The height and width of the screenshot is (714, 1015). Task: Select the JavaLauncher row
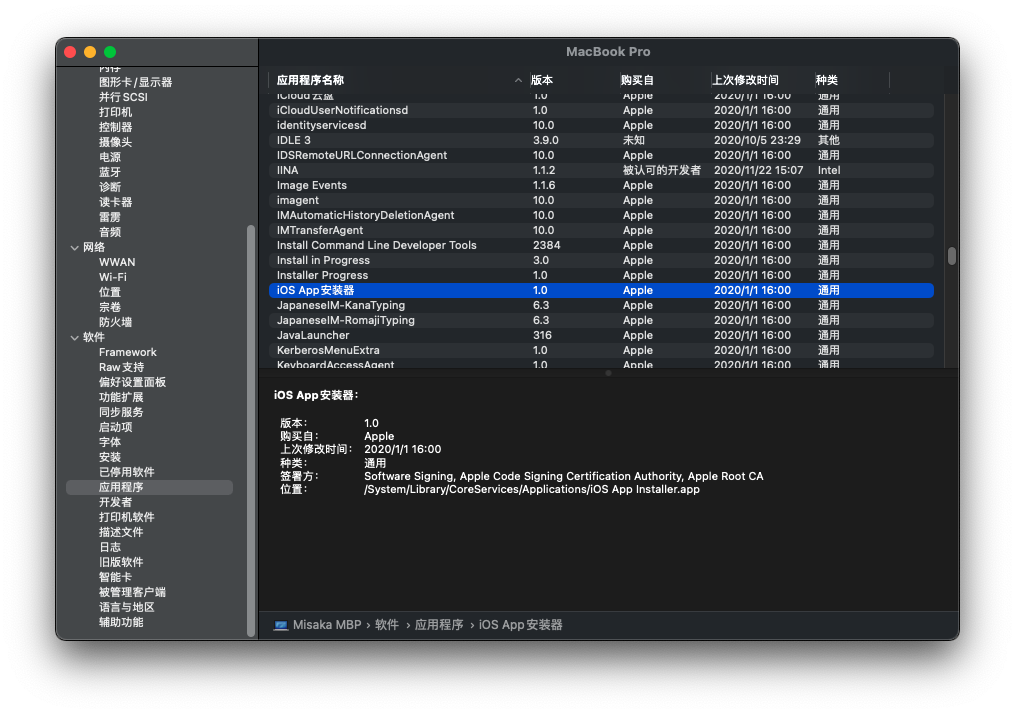[x=601, y=335]
